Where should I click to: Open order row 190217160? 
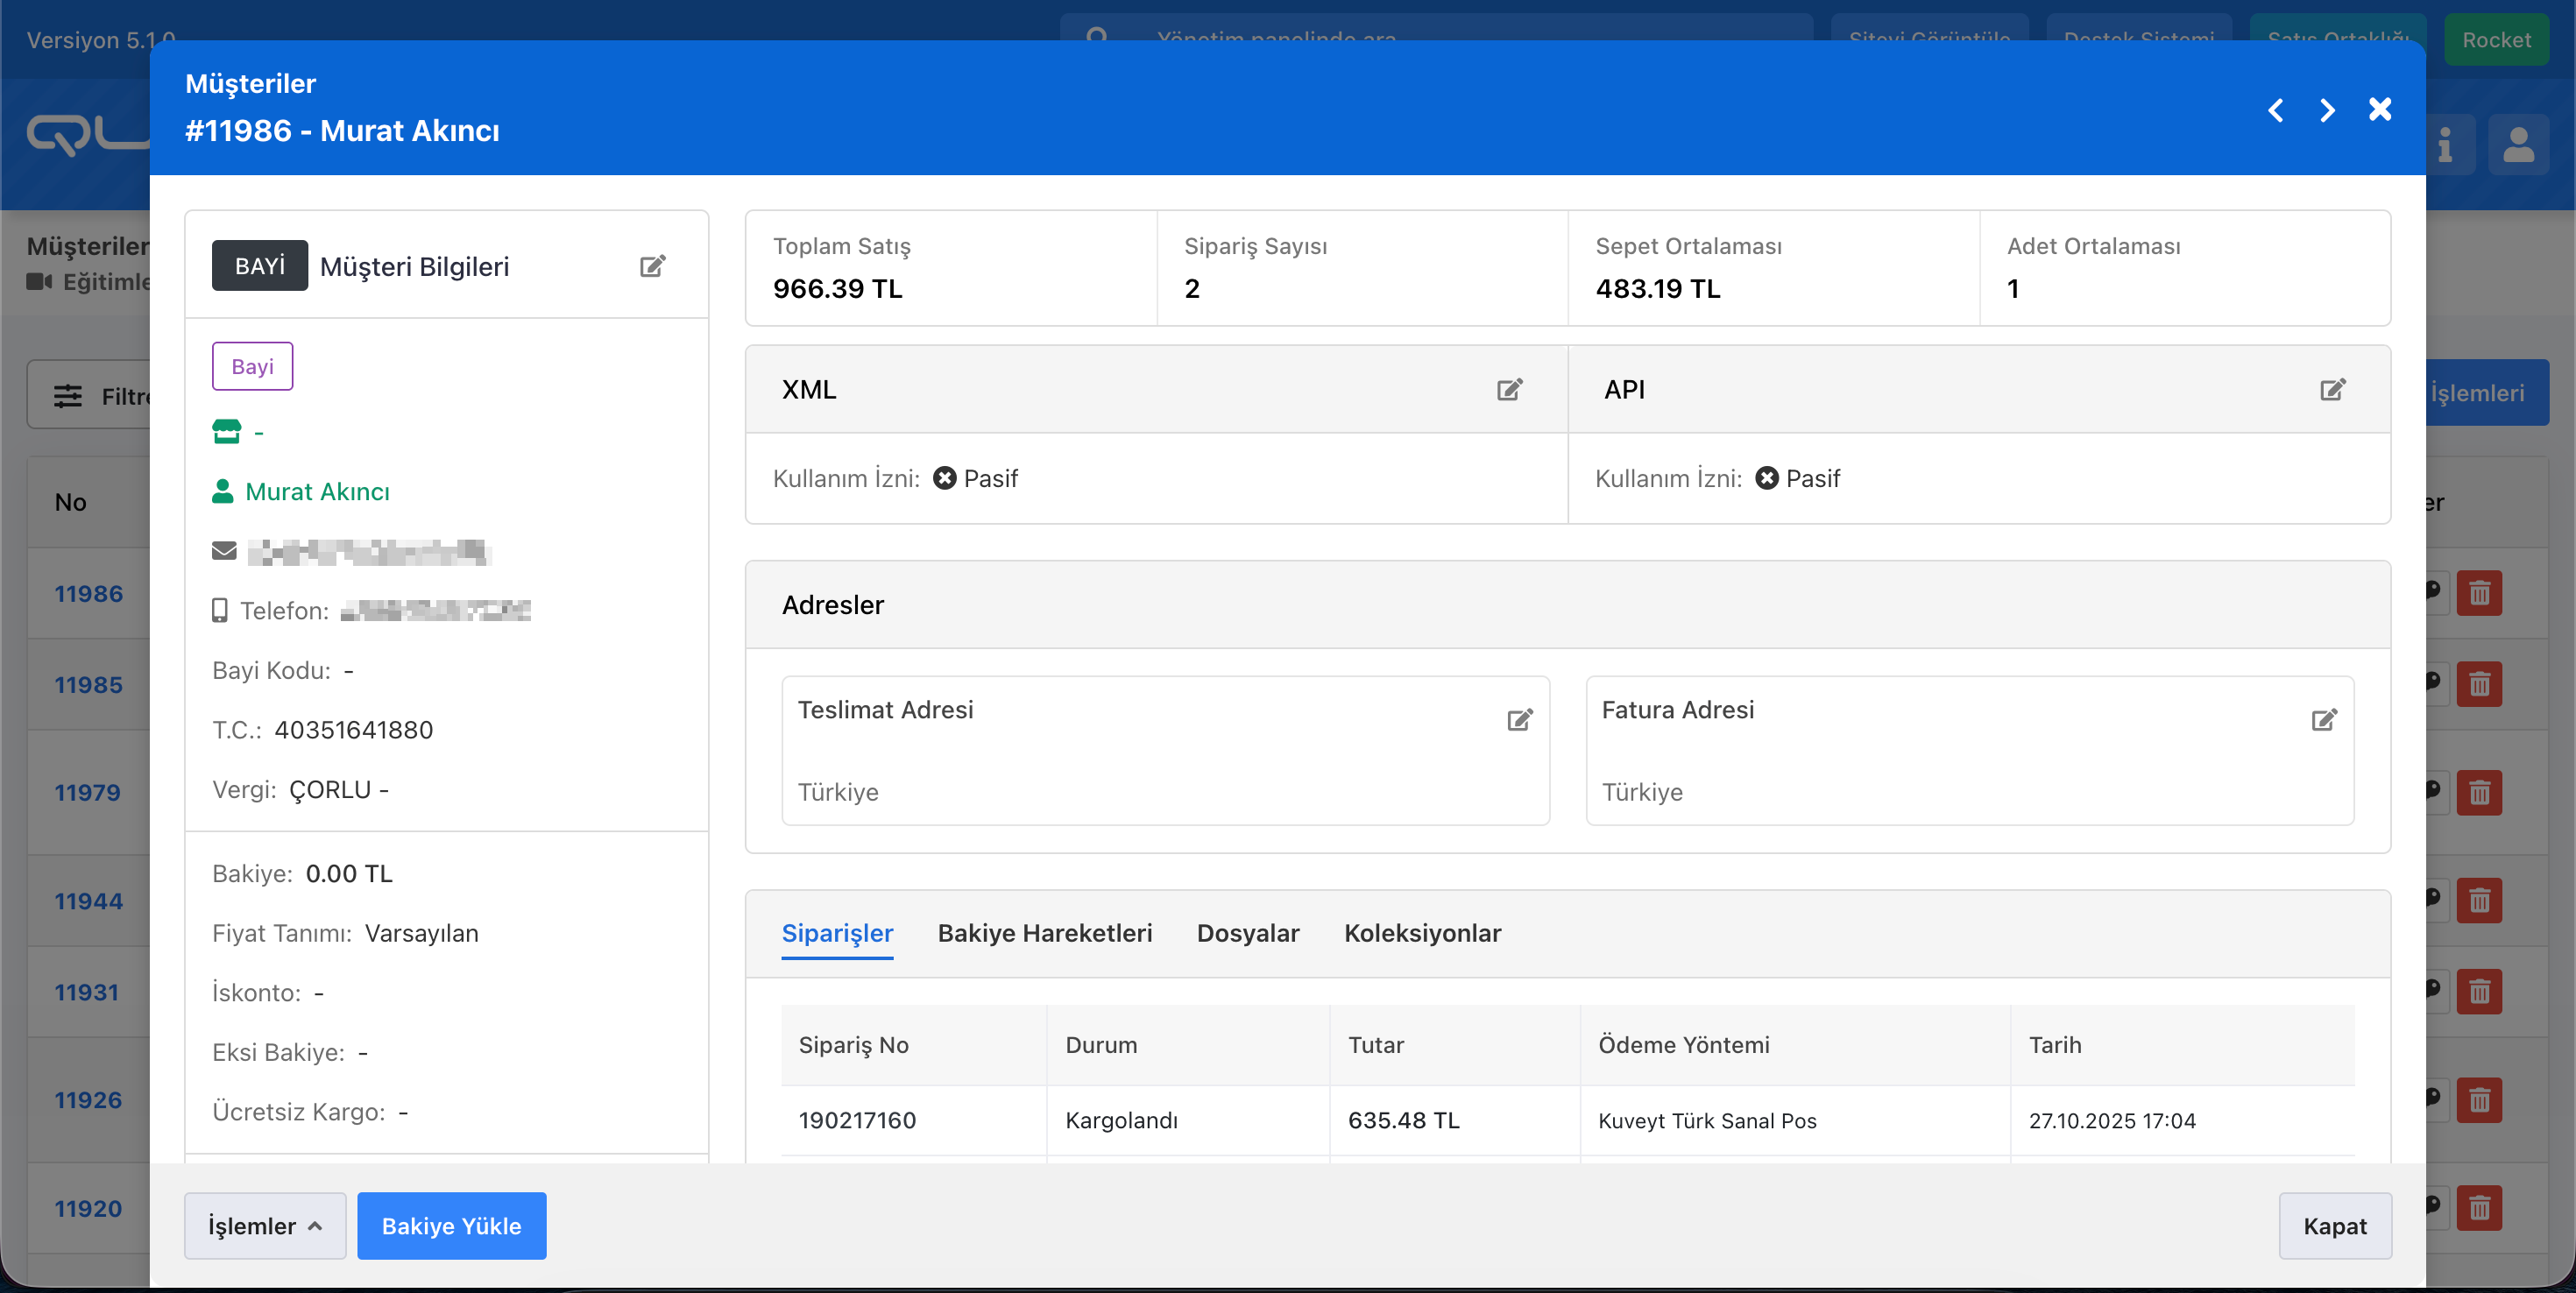click(857, 1120)
